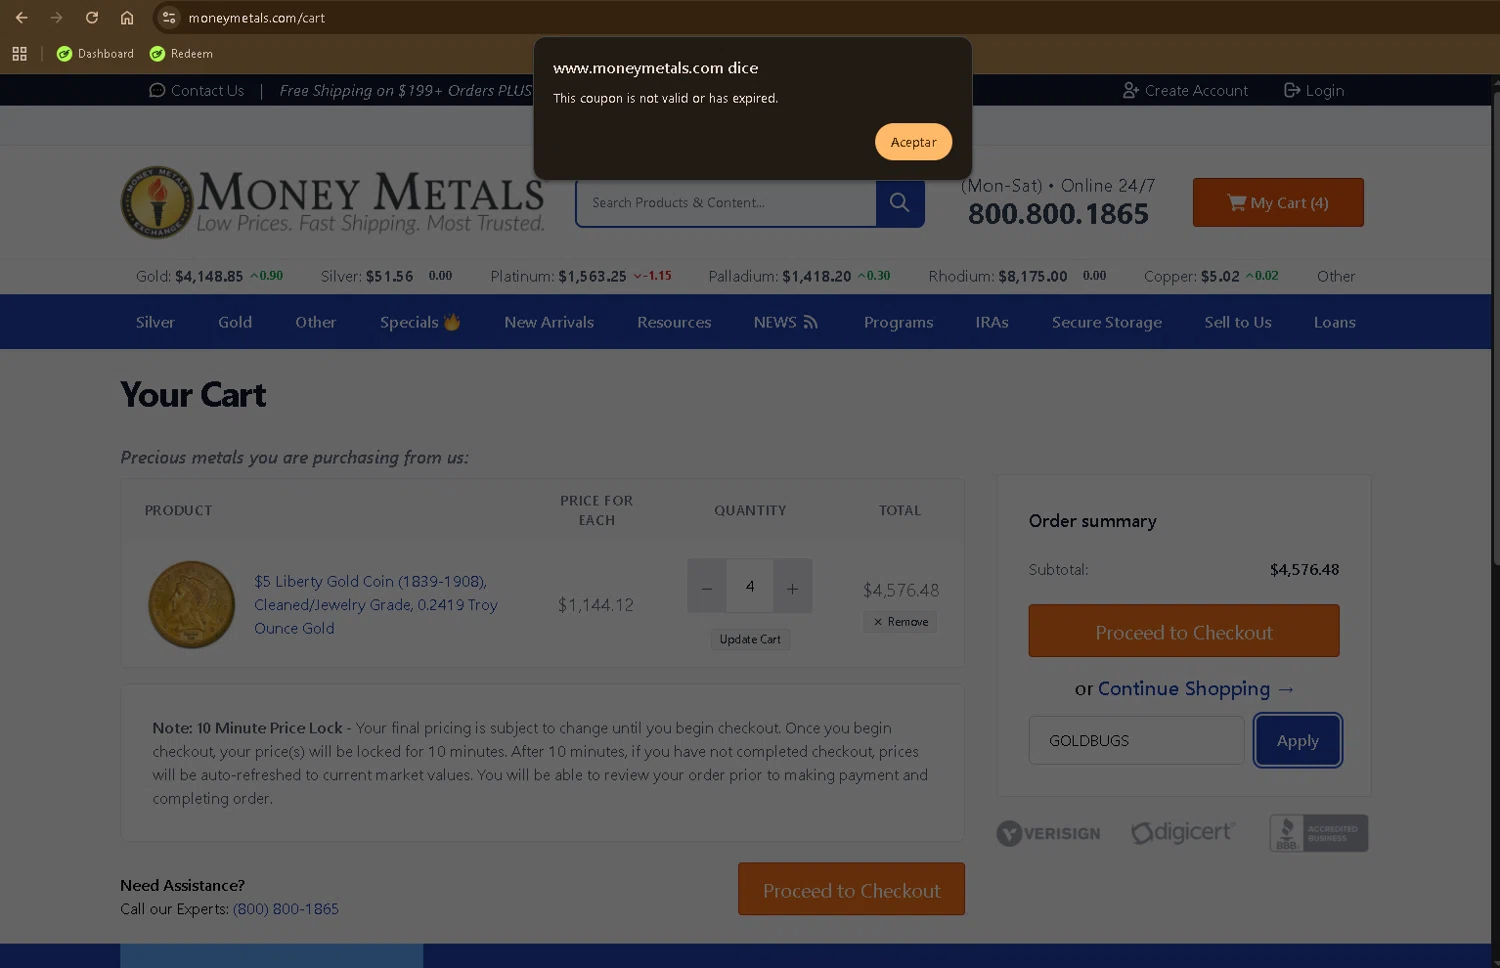Click the DigiCert trust badge
Viewport: 1500px width, 968px height.
pyautogui.click(x=1183, y=832)
